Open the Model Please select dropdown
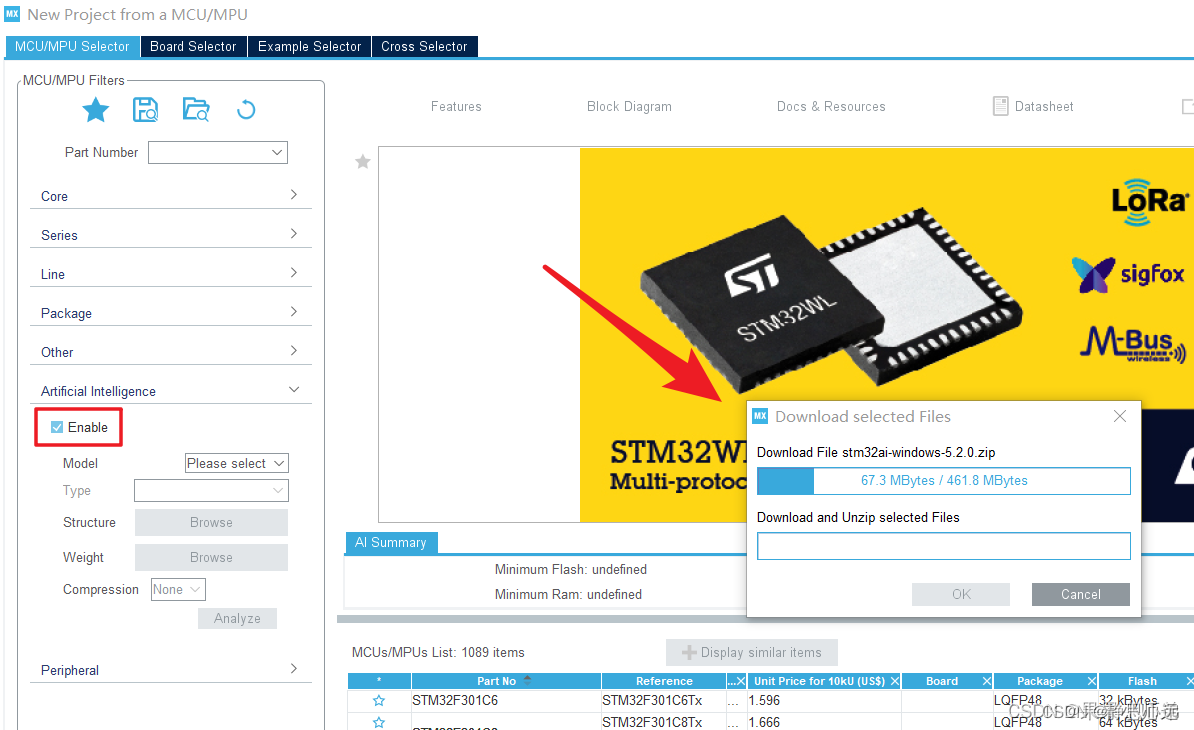The height and width of the screenshot is (730, 1194). click(x=237, y=463)
